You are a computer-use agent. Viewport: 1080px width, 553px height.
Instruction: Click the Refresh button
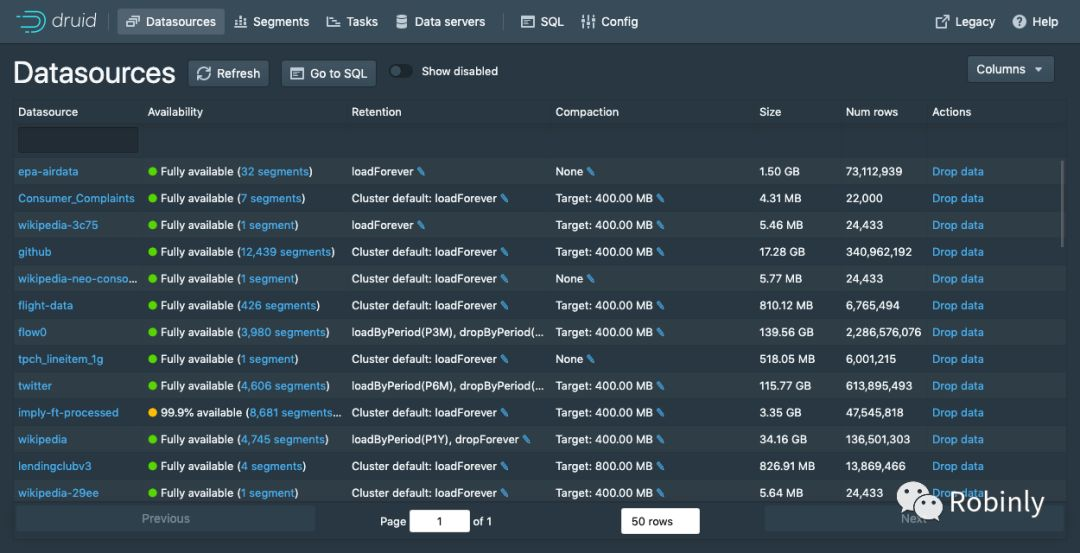point(229,74)
